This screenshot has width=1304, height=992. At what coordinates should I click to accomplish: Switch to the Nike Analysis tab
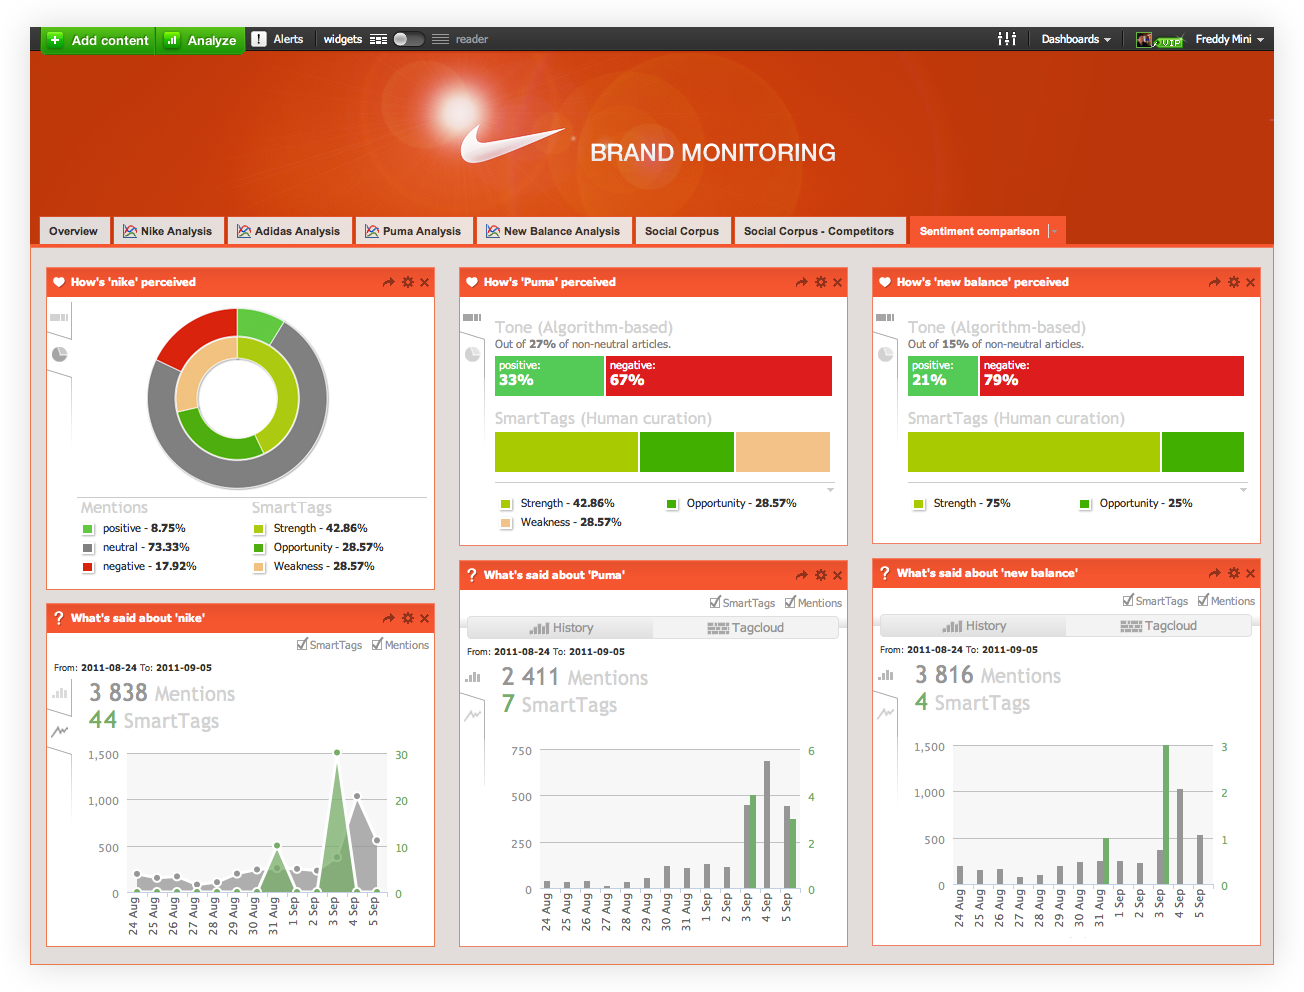[167, 231]
